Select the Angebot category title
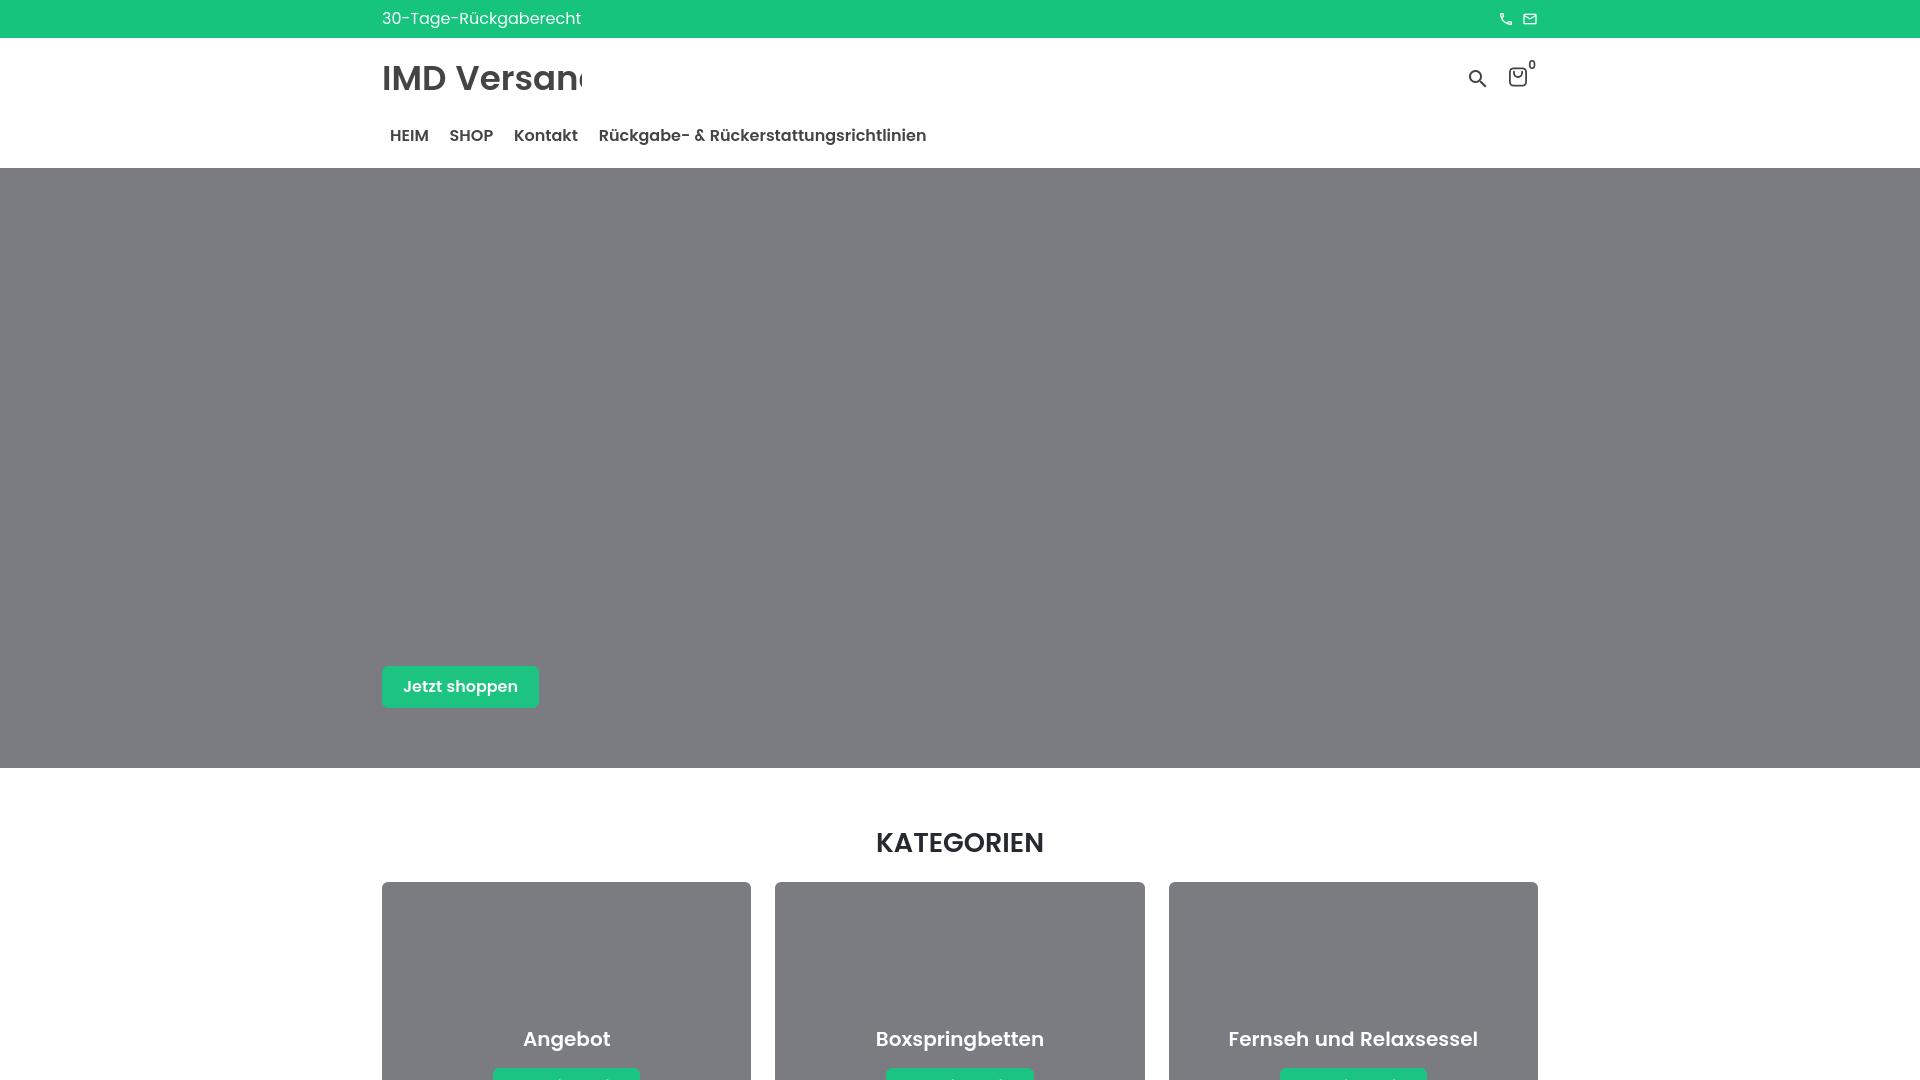1920x1080 pixels. (x=566, y=1039)
